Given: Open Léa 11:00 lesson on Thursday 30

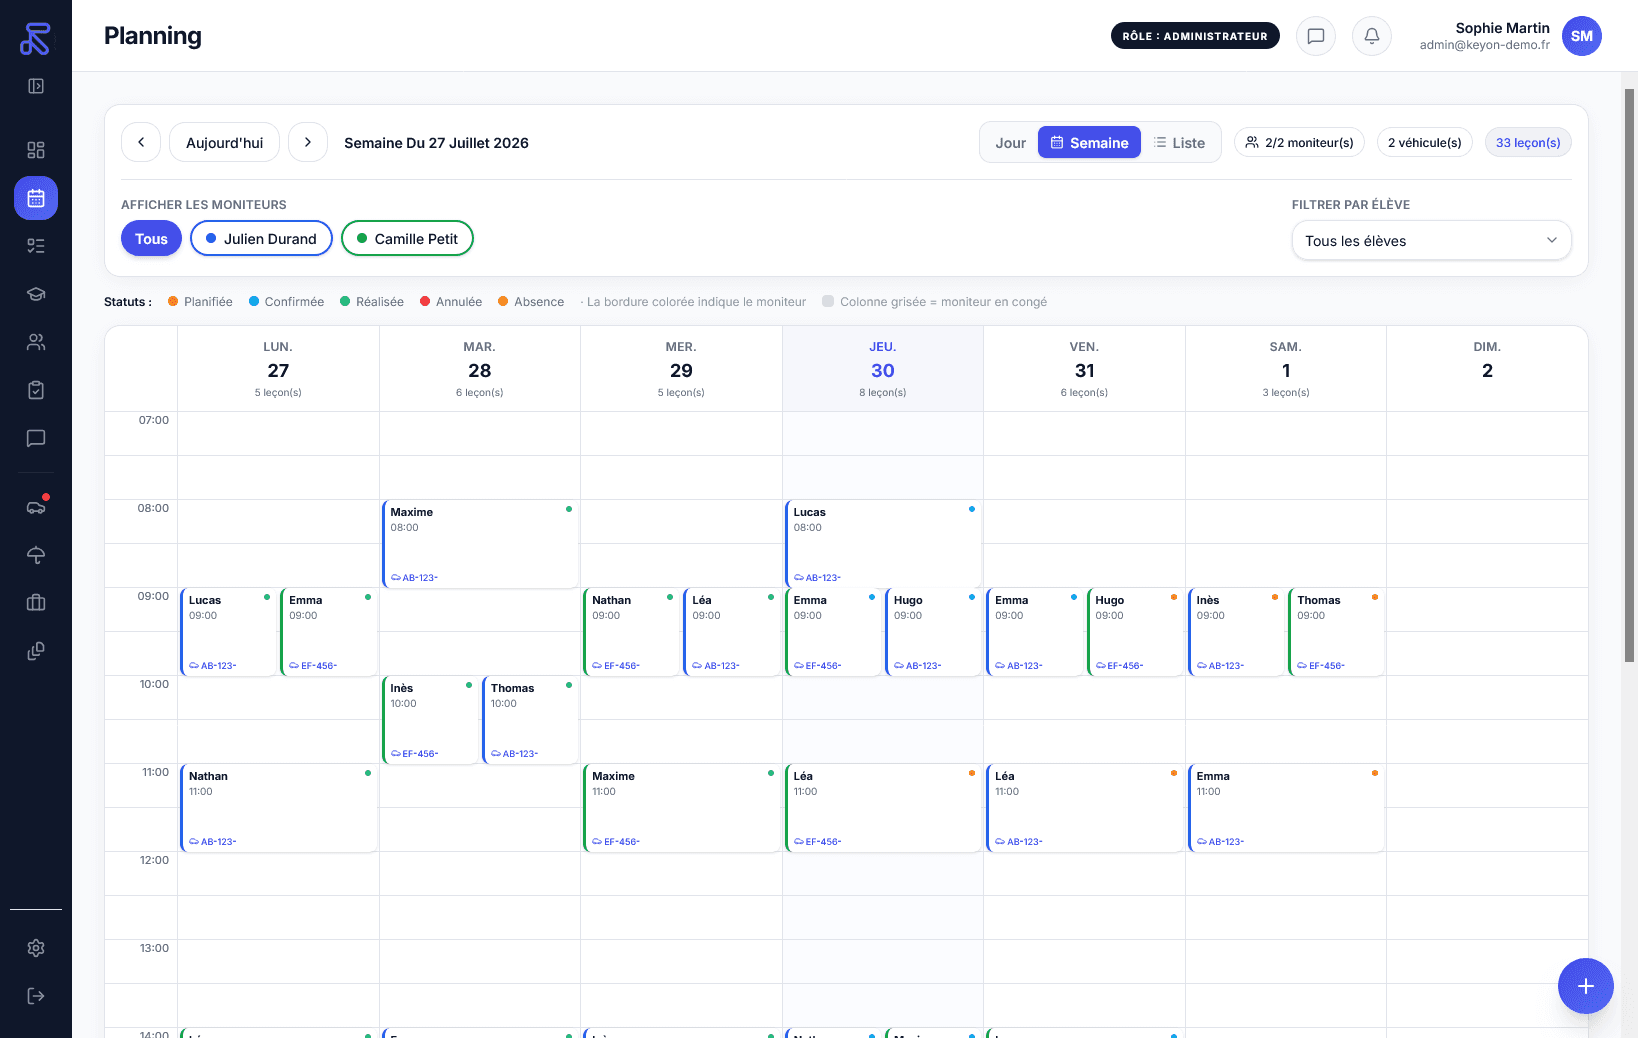Looking at the screenshot, I should tap(884, 808).
